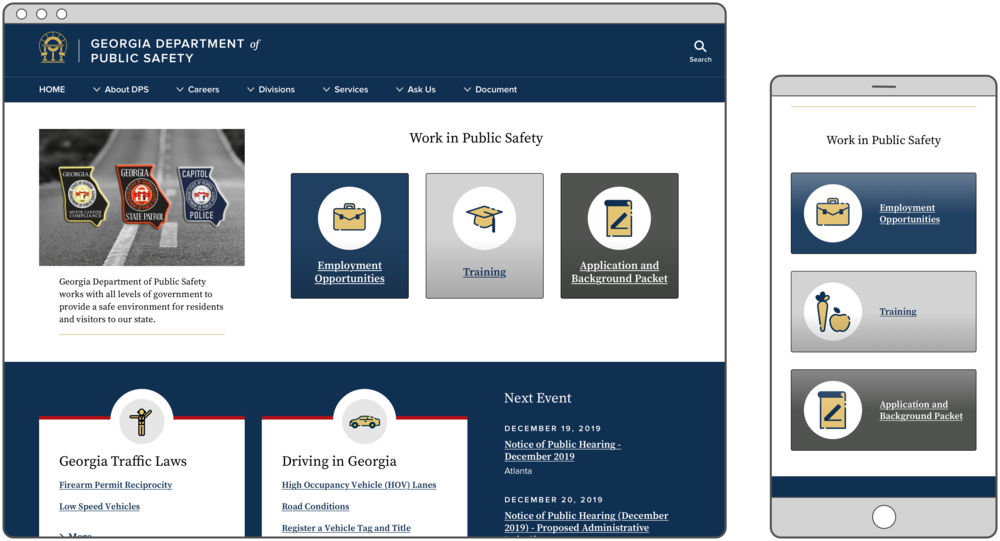
Task: Open Firearm Permit Reciprocity link
Action: click(x=115, y=485)
